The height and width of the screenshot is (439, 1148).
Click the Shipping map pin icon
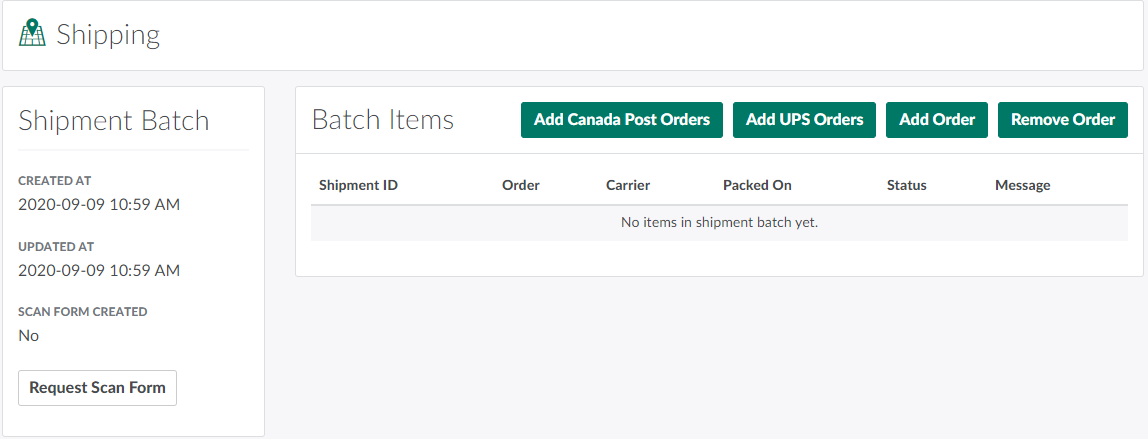point(33,33)
